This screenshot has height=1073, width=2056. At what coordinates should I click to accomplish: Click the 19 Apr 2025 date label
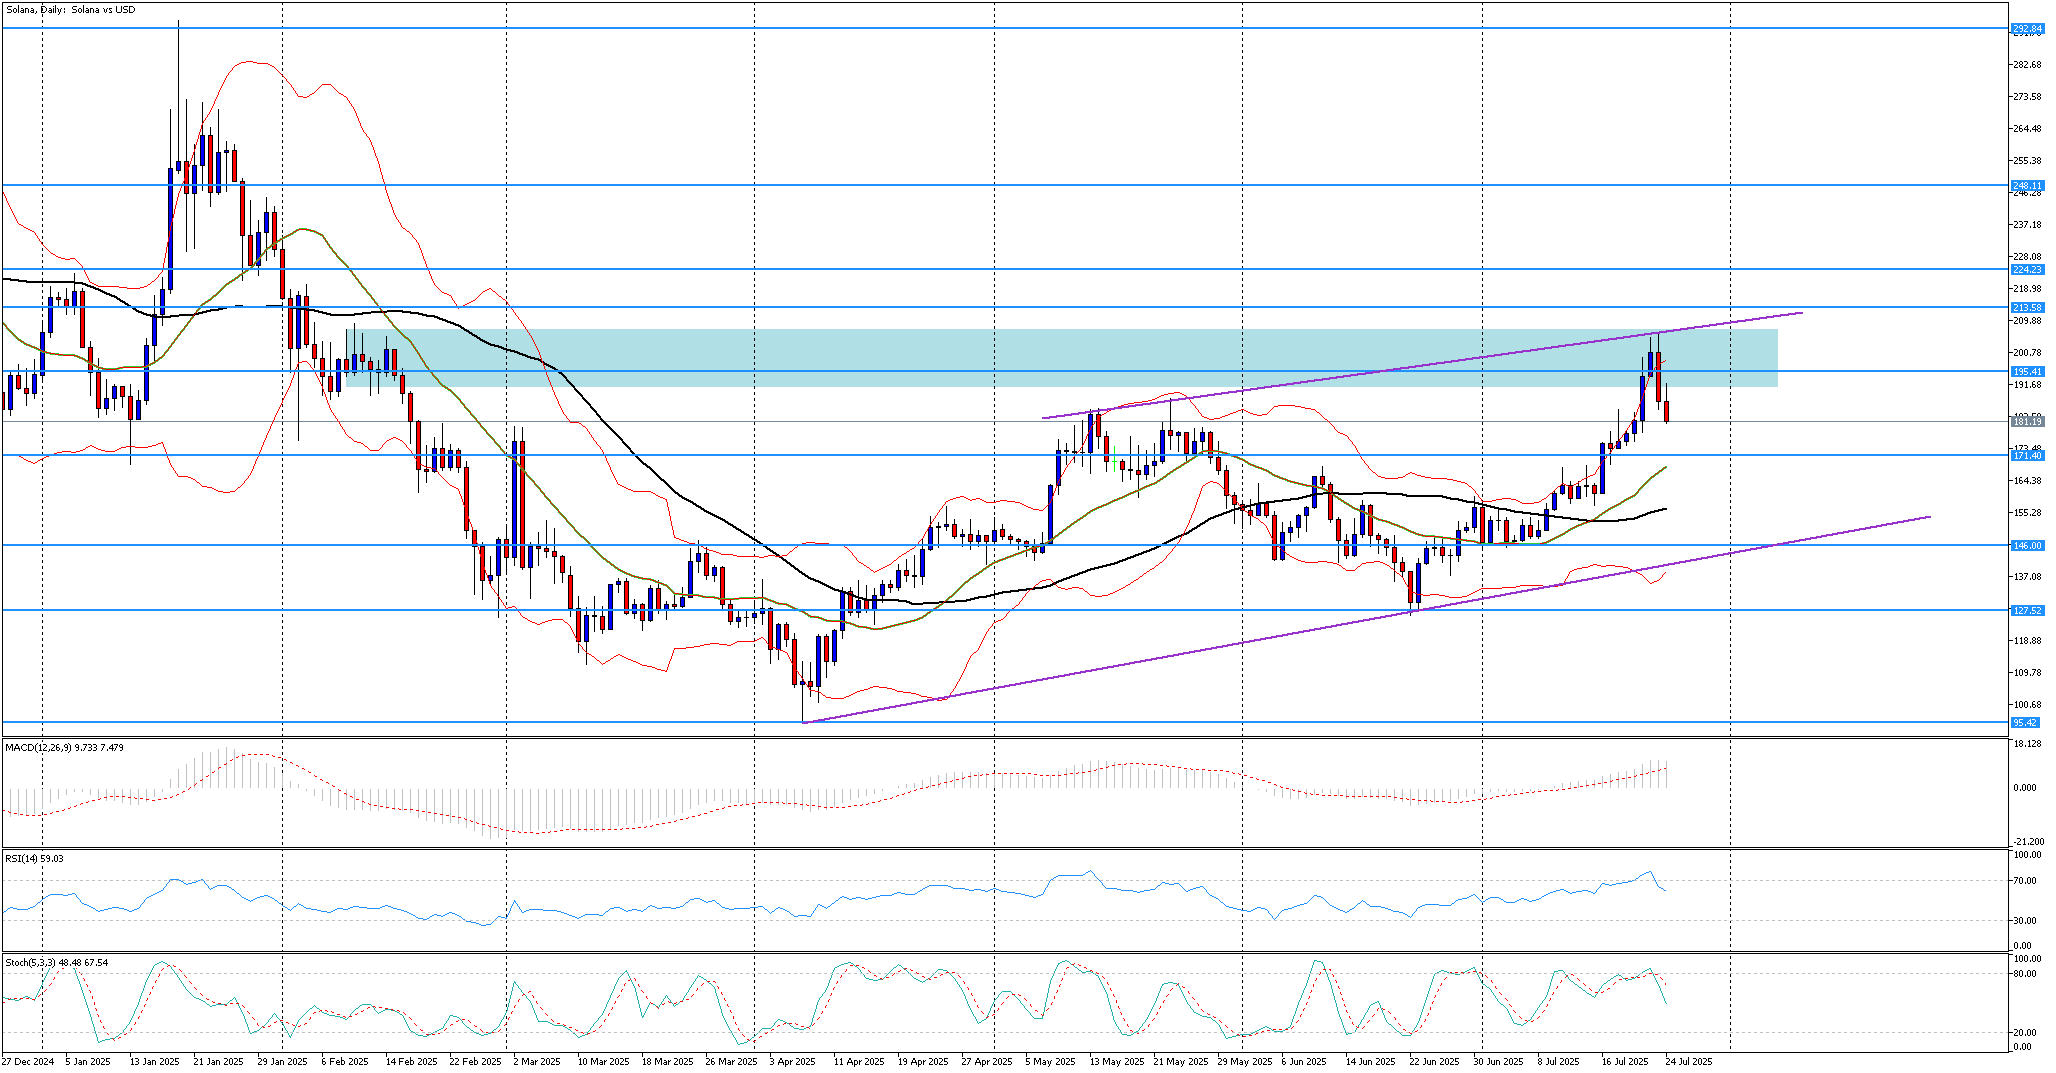(x=923, y=1061)
